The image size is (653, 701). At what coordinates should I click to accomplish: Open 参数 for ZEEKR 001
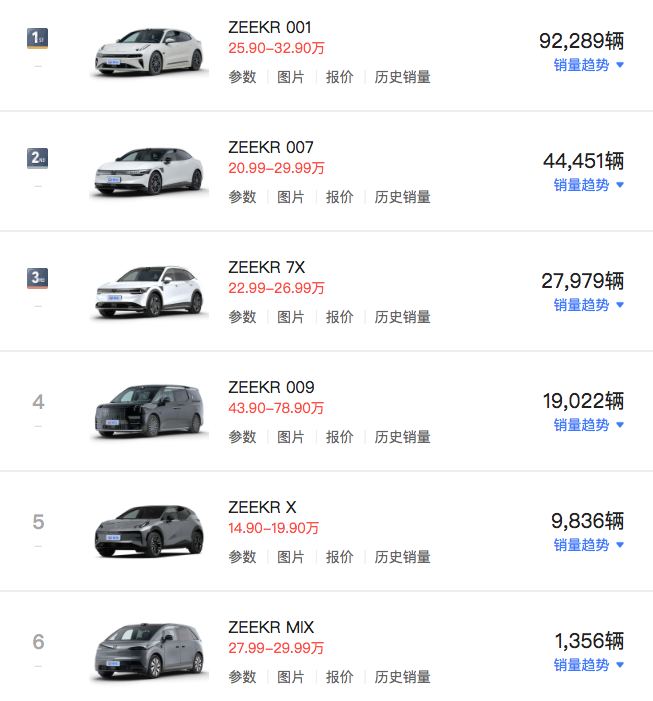pos(243,77)
